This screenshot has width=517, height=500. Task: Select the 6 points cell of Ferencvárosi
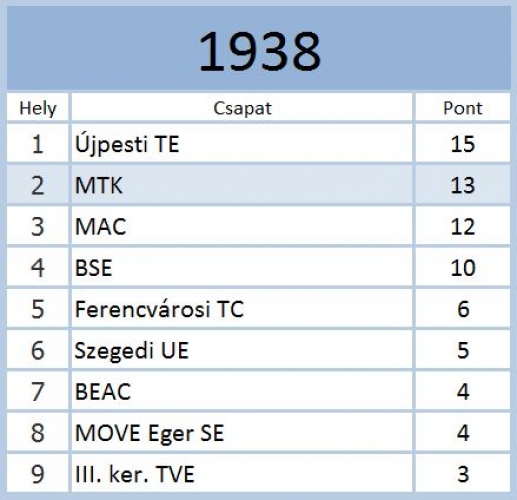pyautogui.click(x=463, y=309)
